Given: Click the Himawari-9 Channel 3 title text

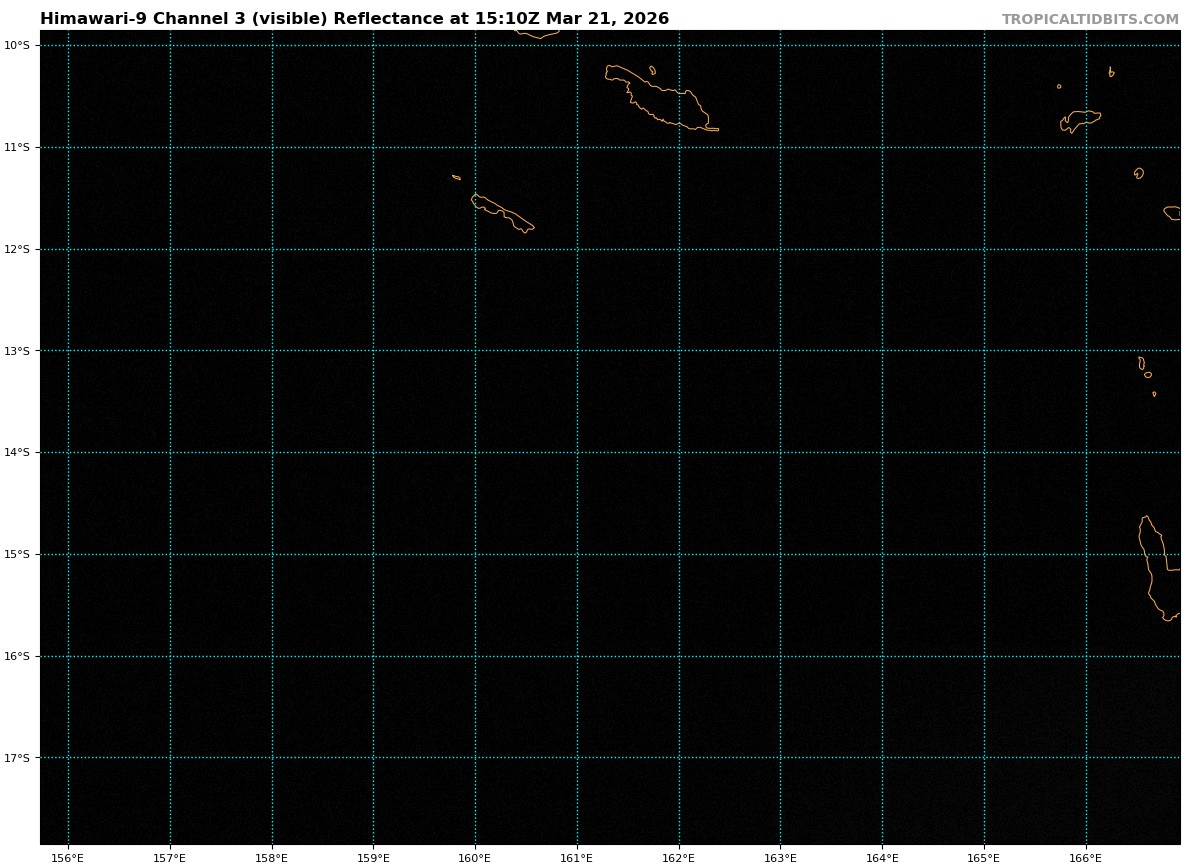Looking at the screenshot, I should tap(354, 19).
